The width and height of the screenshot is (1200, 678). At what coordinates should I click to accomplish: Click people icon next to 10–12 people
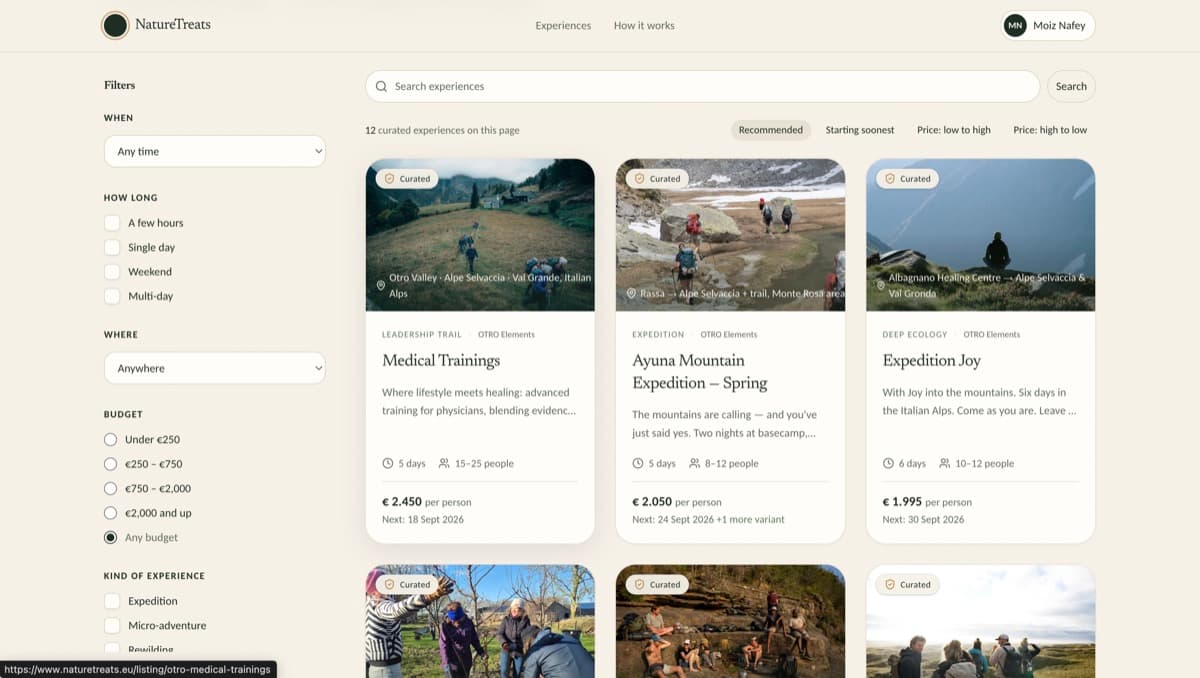click(944, 463)
